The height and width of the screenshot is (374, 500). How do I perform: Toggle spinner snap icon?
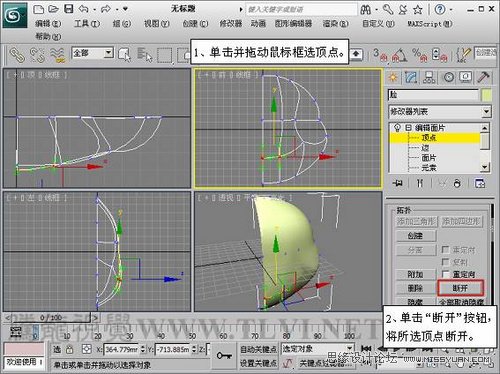pyautogui.click(x=439, y=55)
